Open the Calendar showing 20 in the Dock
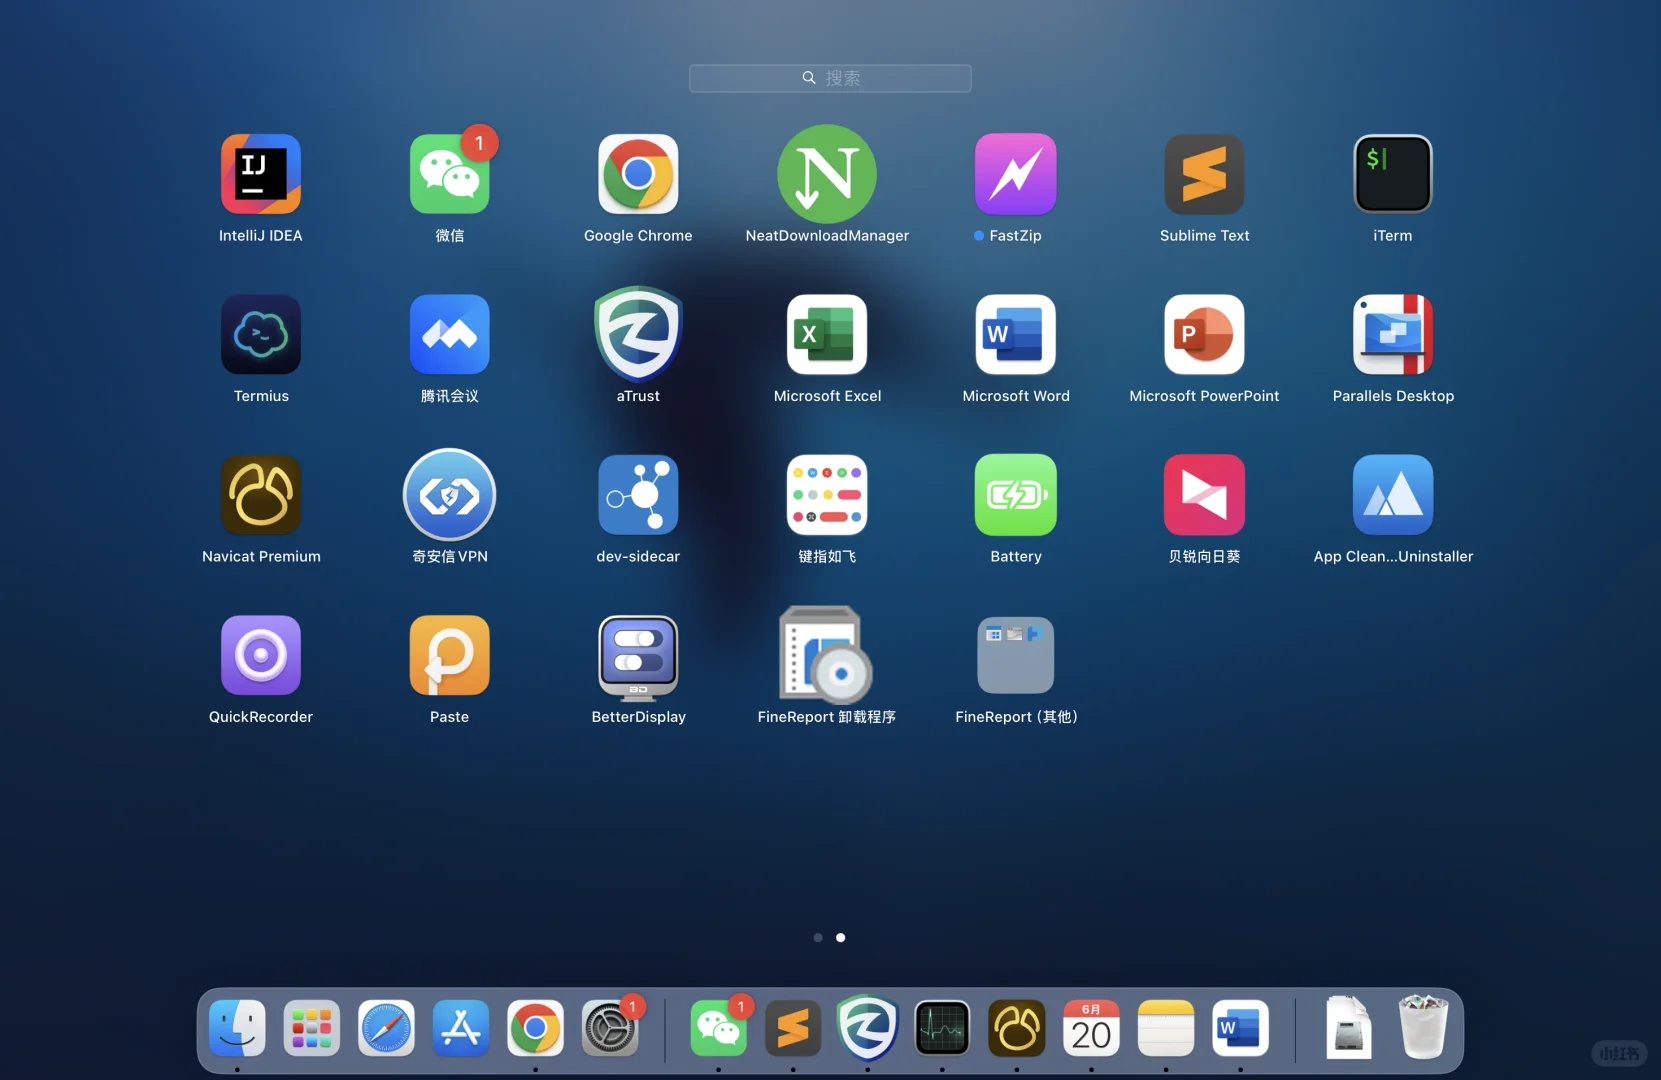Image resolution: width=1661 pixels, height=1080 pixels. coord(1091,1028)
